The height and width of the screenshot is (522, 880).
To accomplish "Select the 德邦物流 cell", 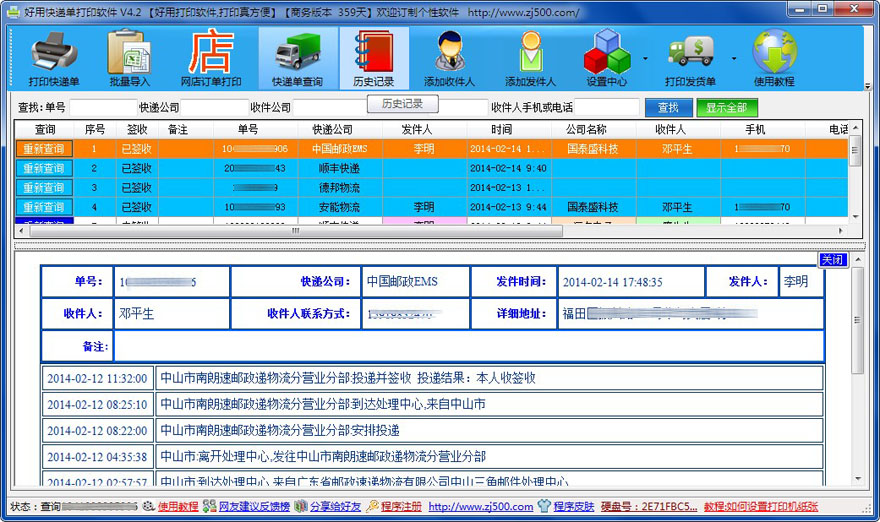I will coord(340,187).
